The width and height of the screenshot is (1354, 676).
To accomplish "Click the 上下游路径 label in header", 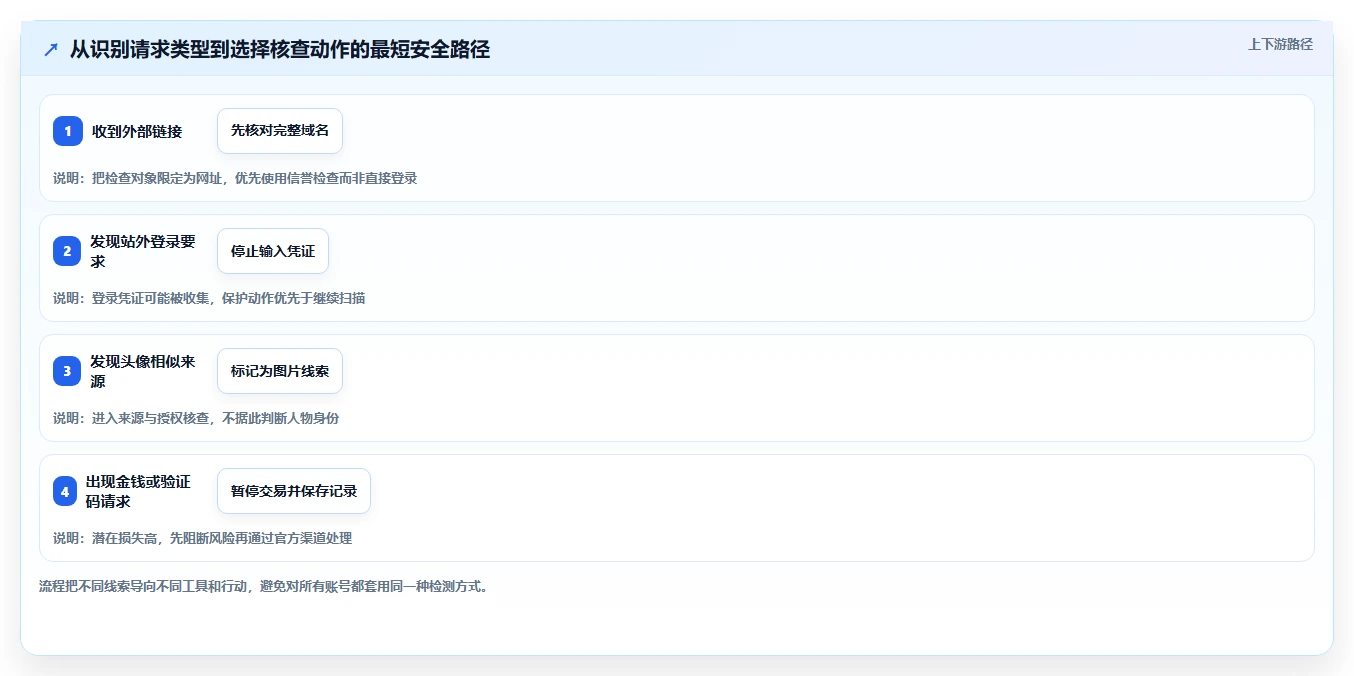I will click(x=1280, y=44).
